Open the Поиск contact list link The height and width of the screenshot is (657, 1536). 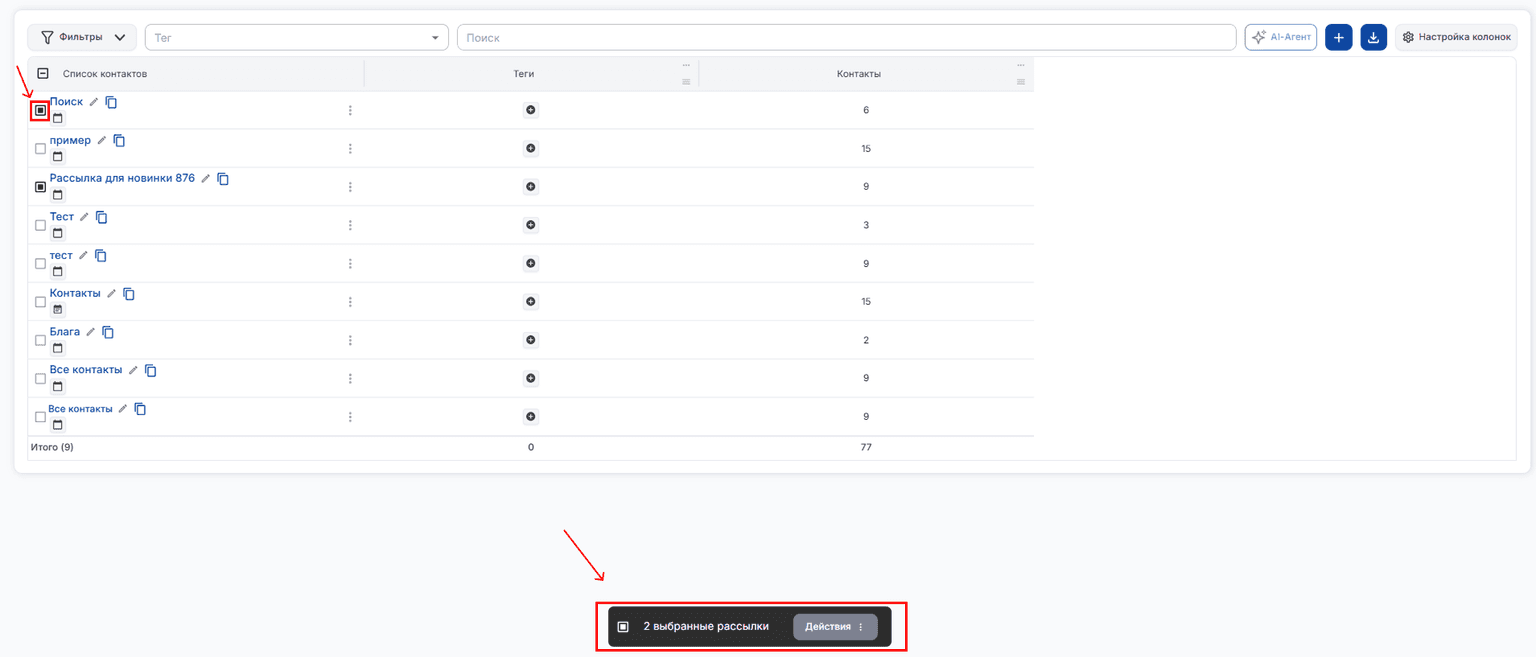66,102
